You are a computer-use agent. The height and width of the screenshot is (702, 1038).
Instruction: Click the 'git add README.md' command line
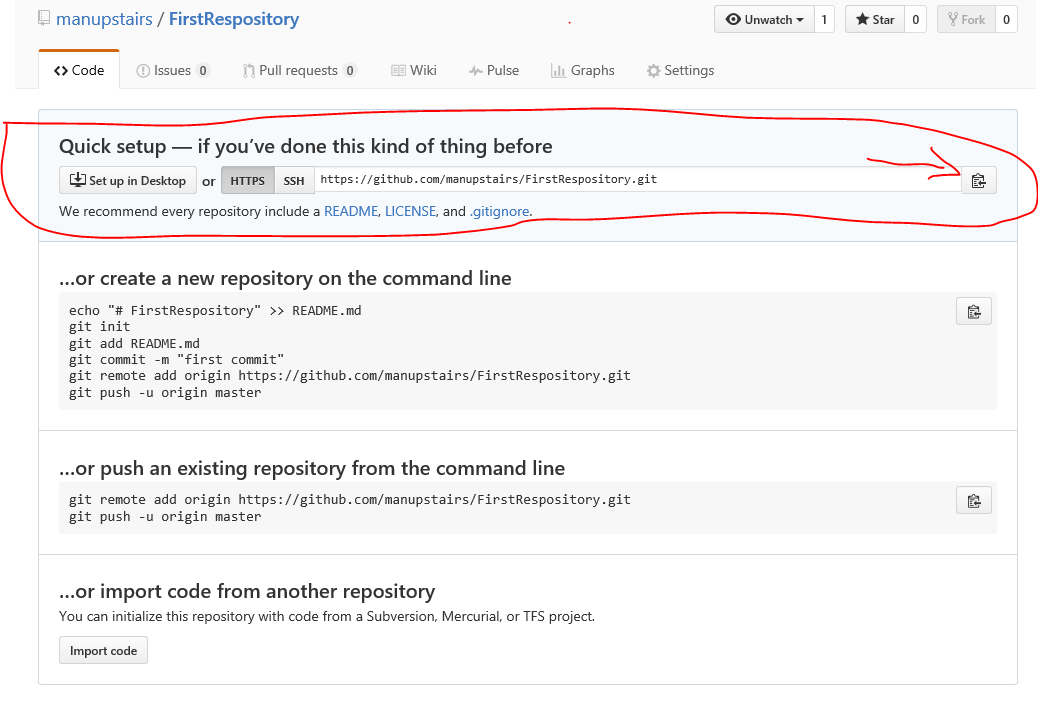tap(134, 343)
